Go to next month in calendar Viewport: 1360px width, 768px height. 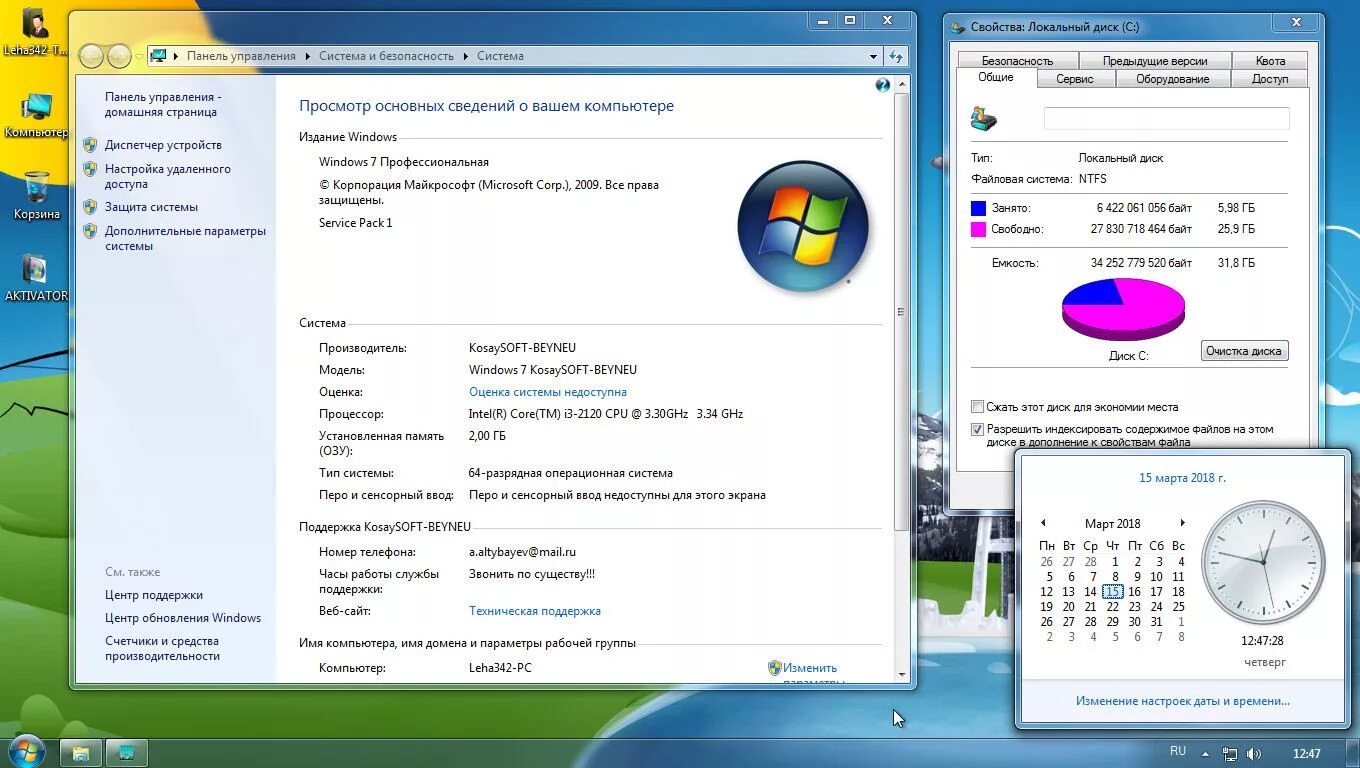(1182, 523)
